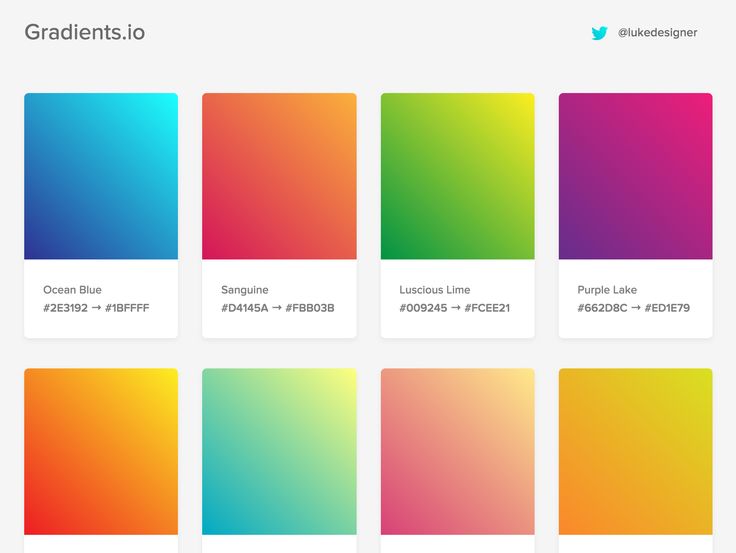
Task: Select the Sanguine gradient swatch
Action: [x=279, y=176]
